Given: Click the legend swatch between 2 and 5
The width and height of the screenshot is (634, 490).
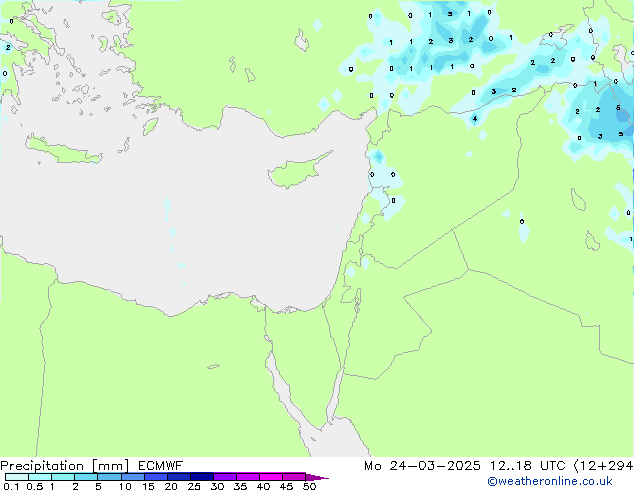Looking at the screenshot, I should (86, 477).
